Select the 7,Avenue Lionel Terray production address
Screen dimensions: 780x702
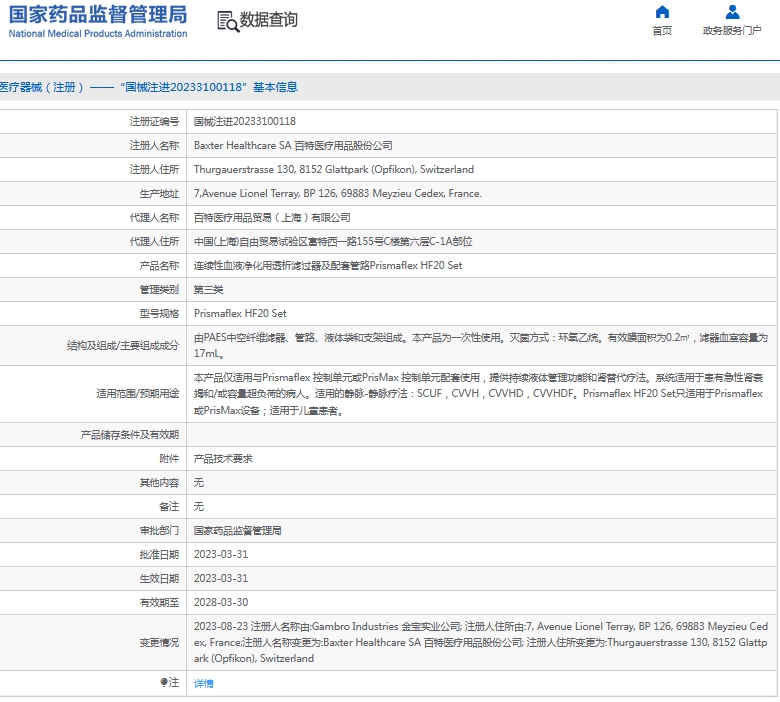(x=338, y=193)
